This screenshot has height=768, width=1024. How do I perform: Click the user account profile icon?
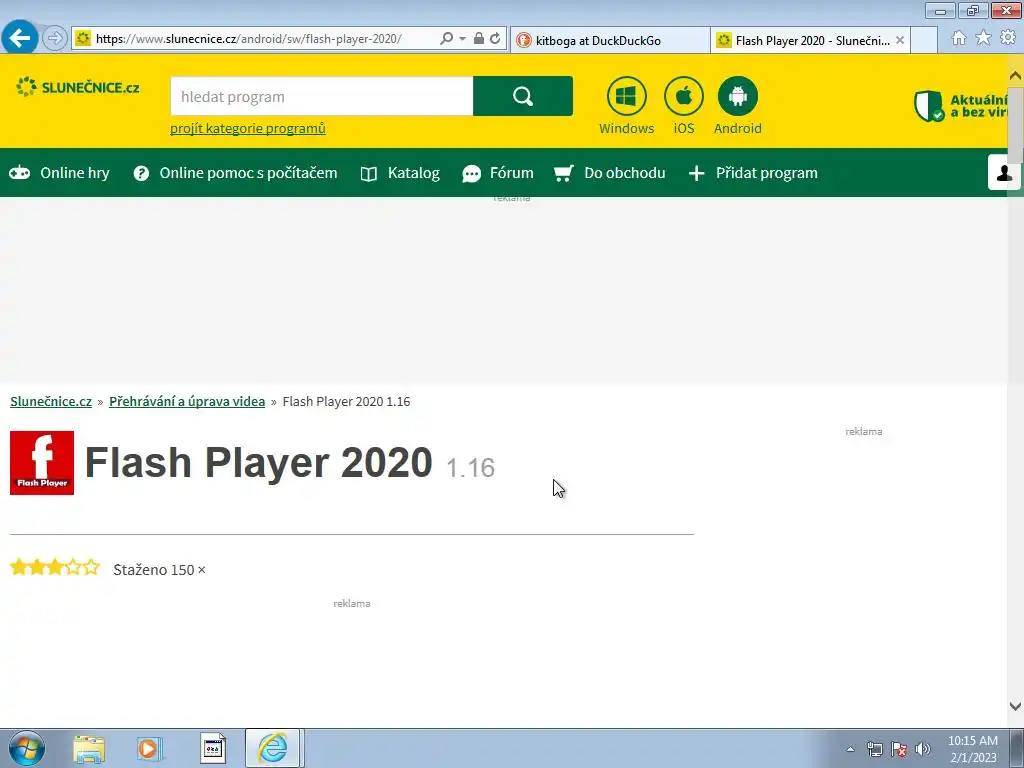click(1004, 172)
